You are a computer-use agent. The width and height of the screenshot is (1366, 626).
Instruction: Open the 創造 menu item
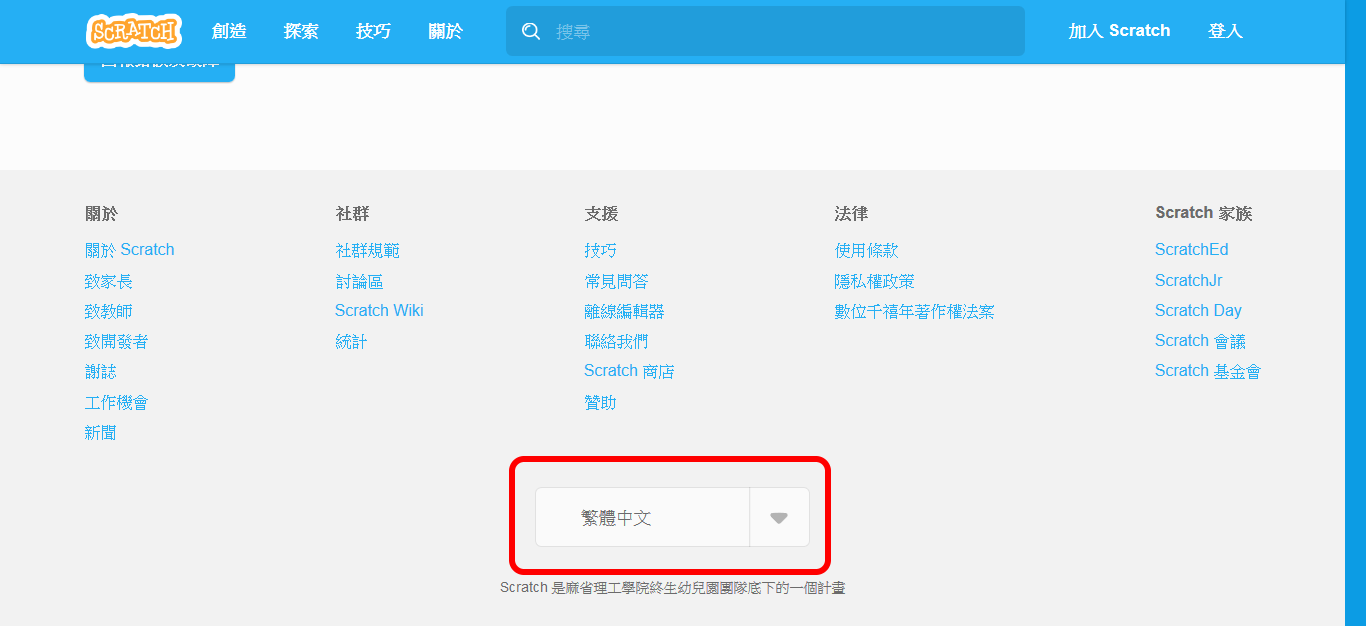[x=229, y=31]
